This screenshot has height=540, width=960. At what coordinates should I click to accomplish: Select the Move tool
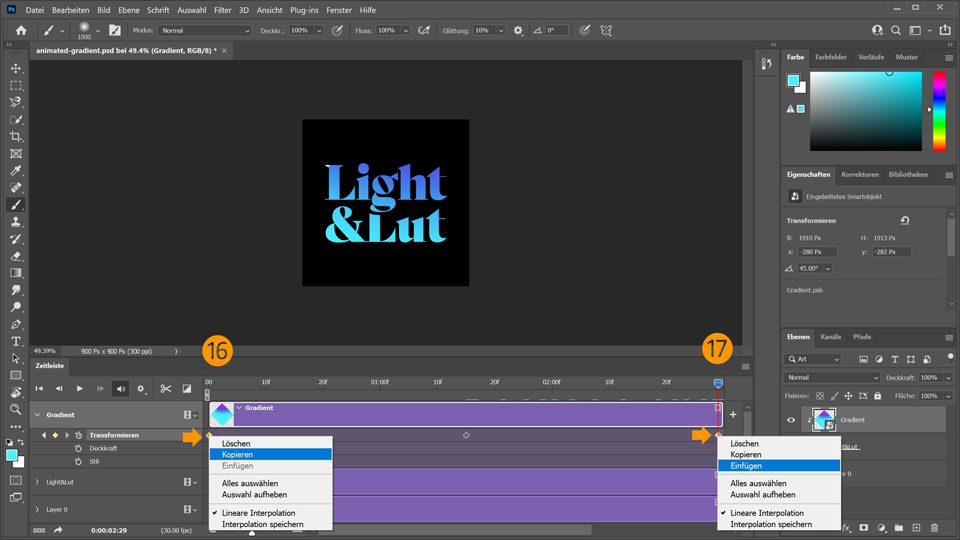16,68
